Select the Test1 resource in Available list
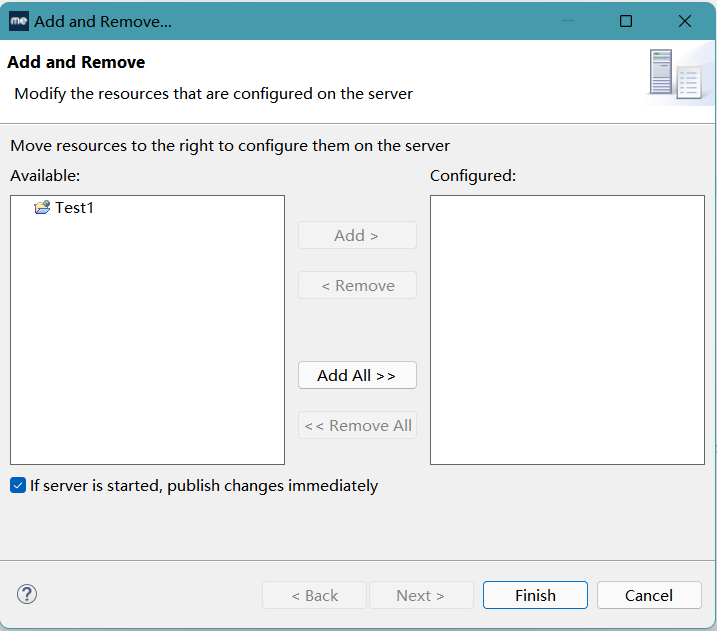Image resolution: width=717 pixels, height=631 pixels. [x=74, y=208]
